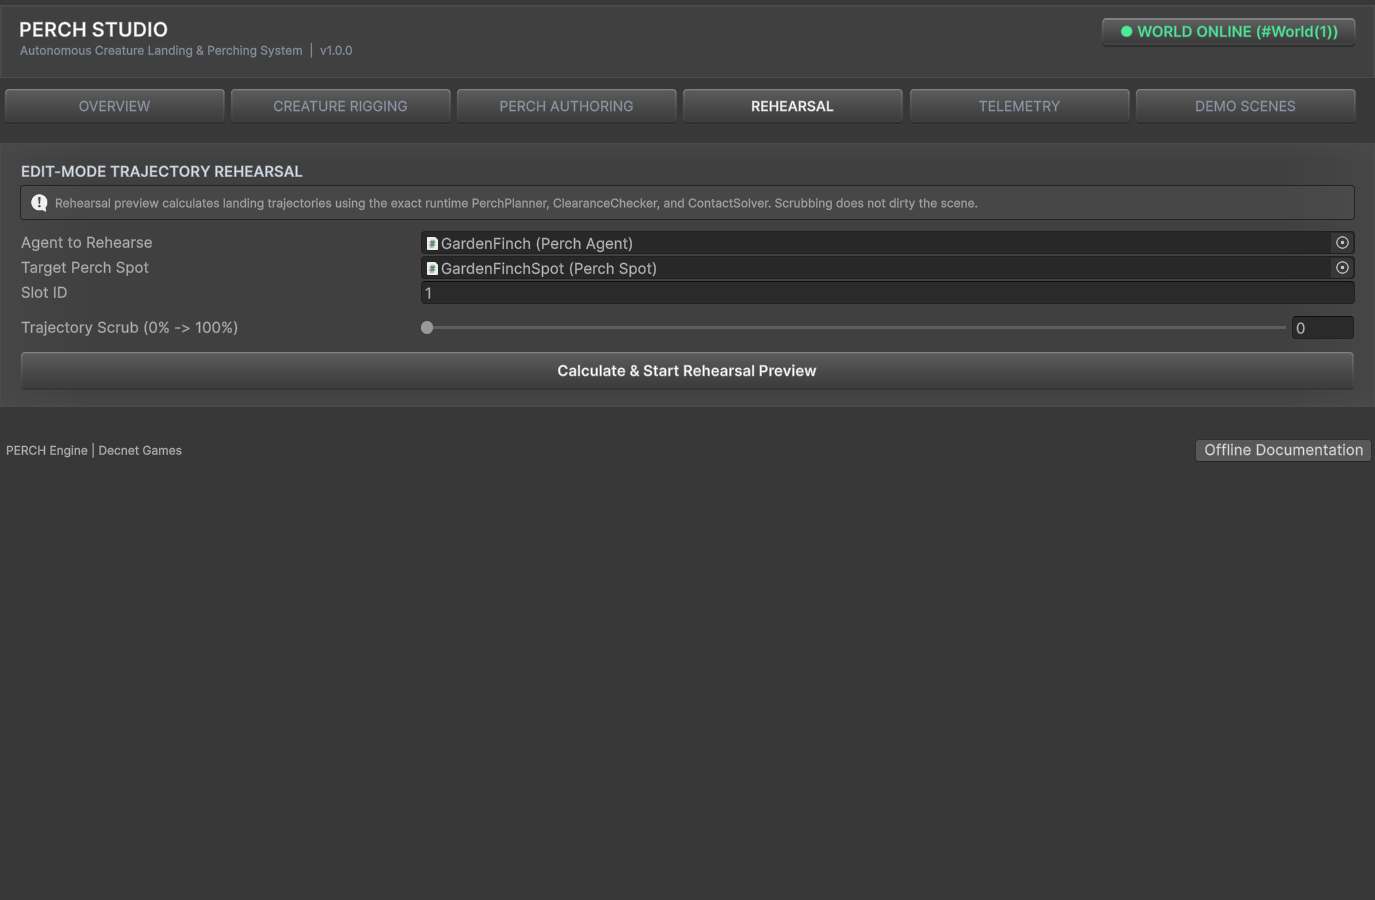1375x900 pixels.
Task: Open the Telemetry tab
Action: click(1019, 106)
